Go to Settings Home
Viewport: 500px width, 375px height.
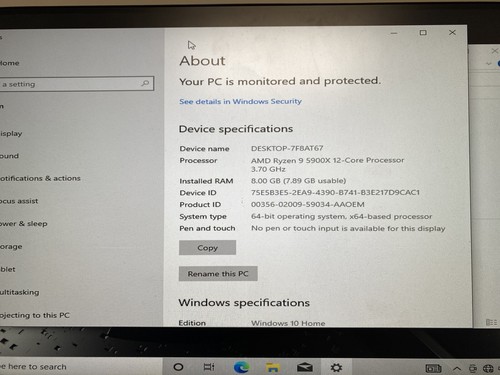tap(9, 63)
